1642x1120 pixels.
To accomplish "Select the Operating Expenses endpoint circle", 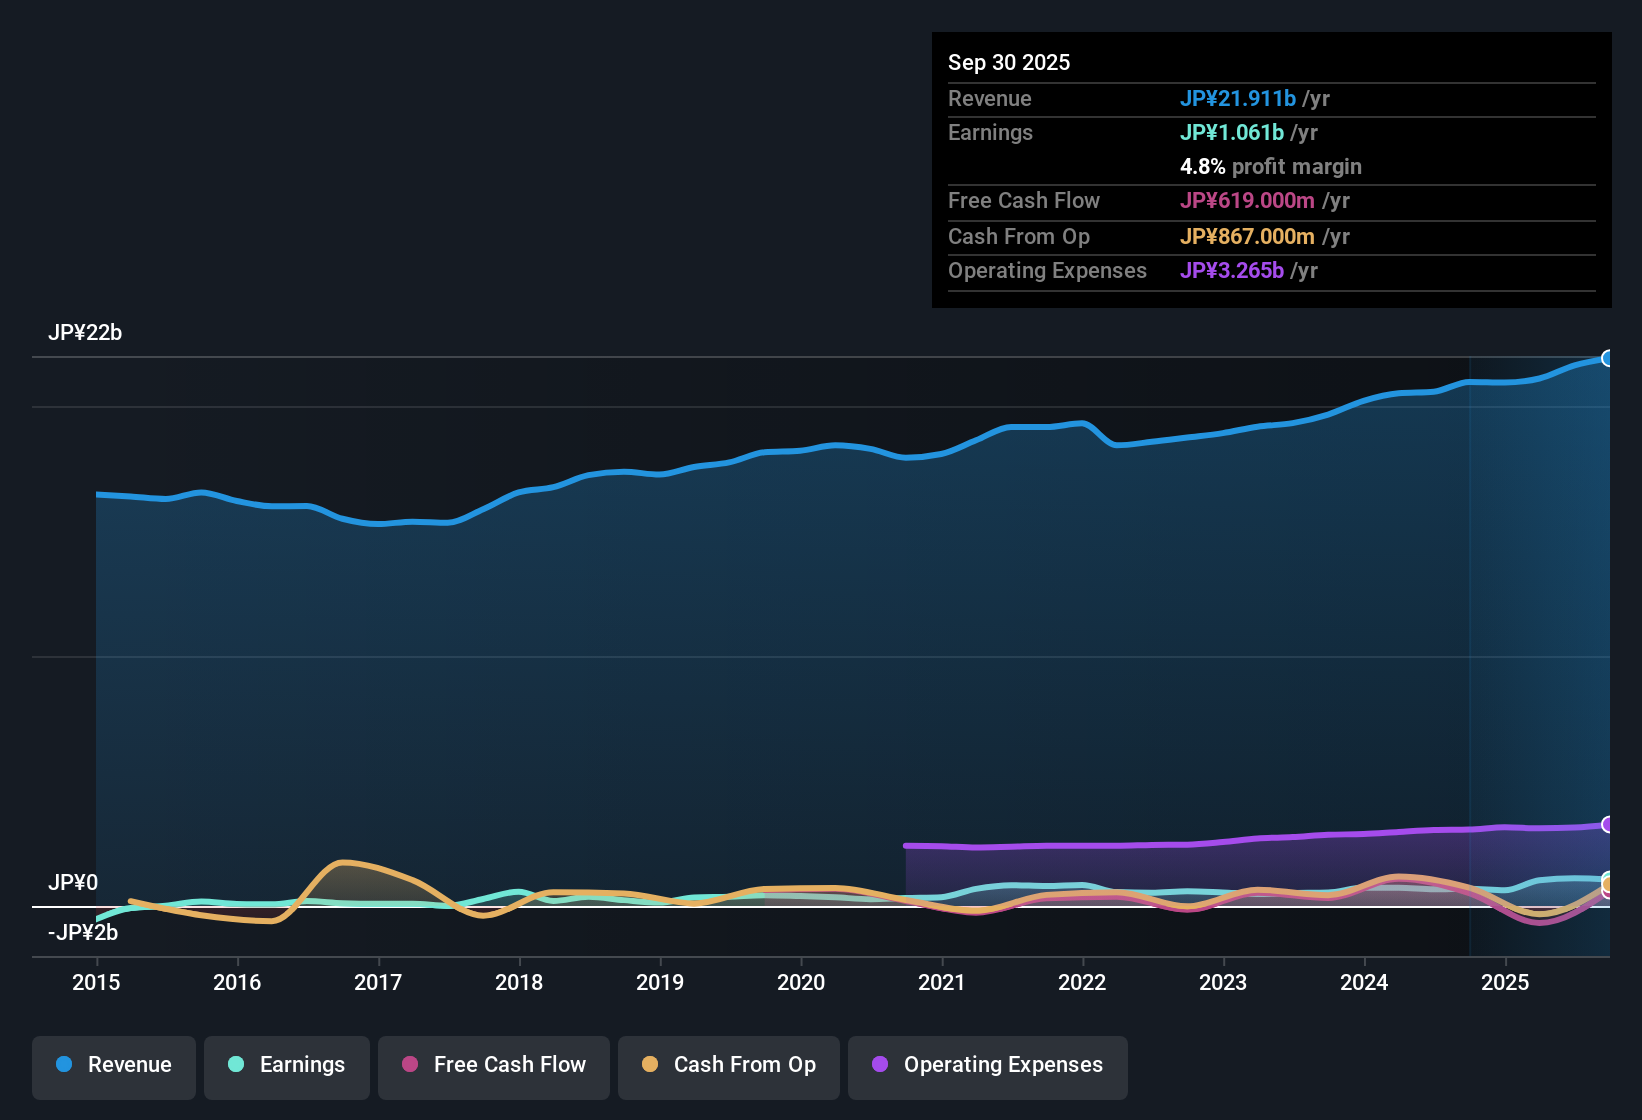I will (1609, 825).
